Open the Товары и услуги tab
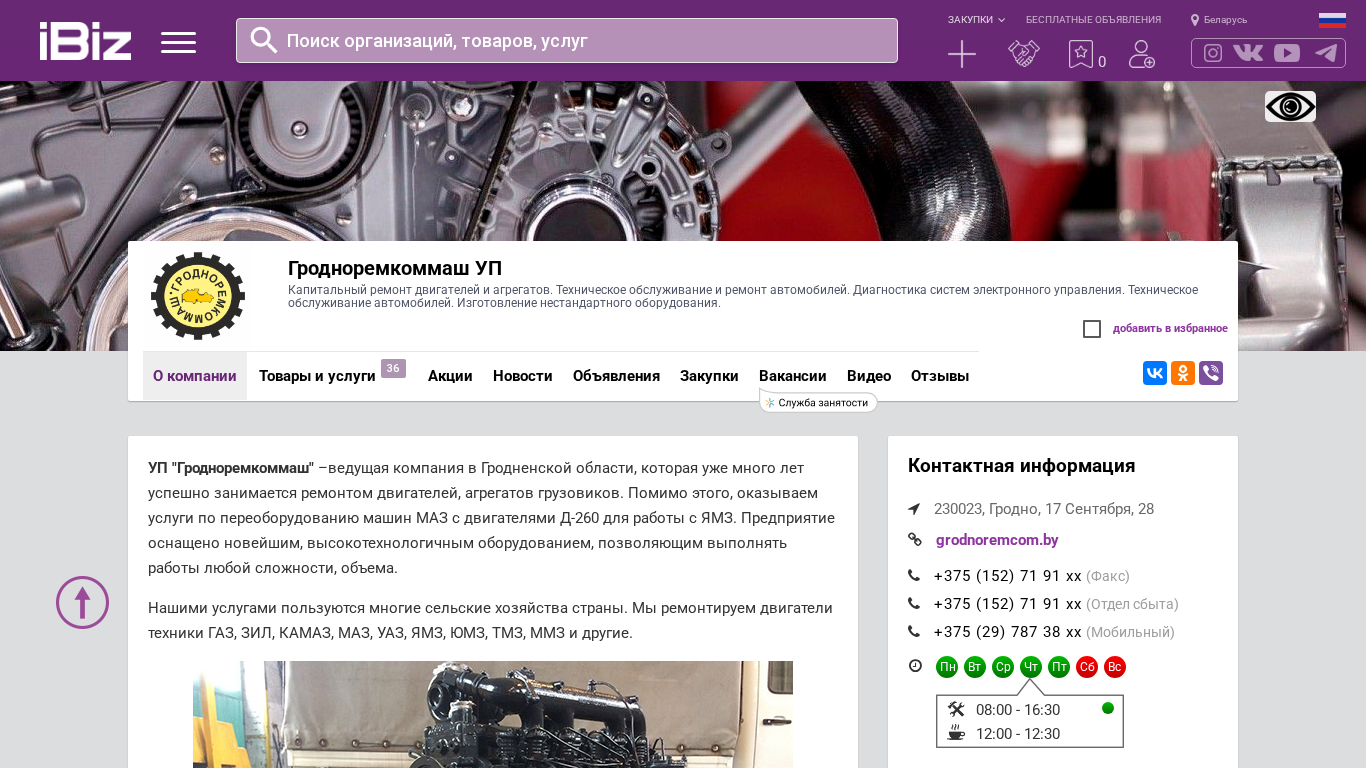Image resolution: width=1366 pixels, height=768 pixels. [317, 376]
